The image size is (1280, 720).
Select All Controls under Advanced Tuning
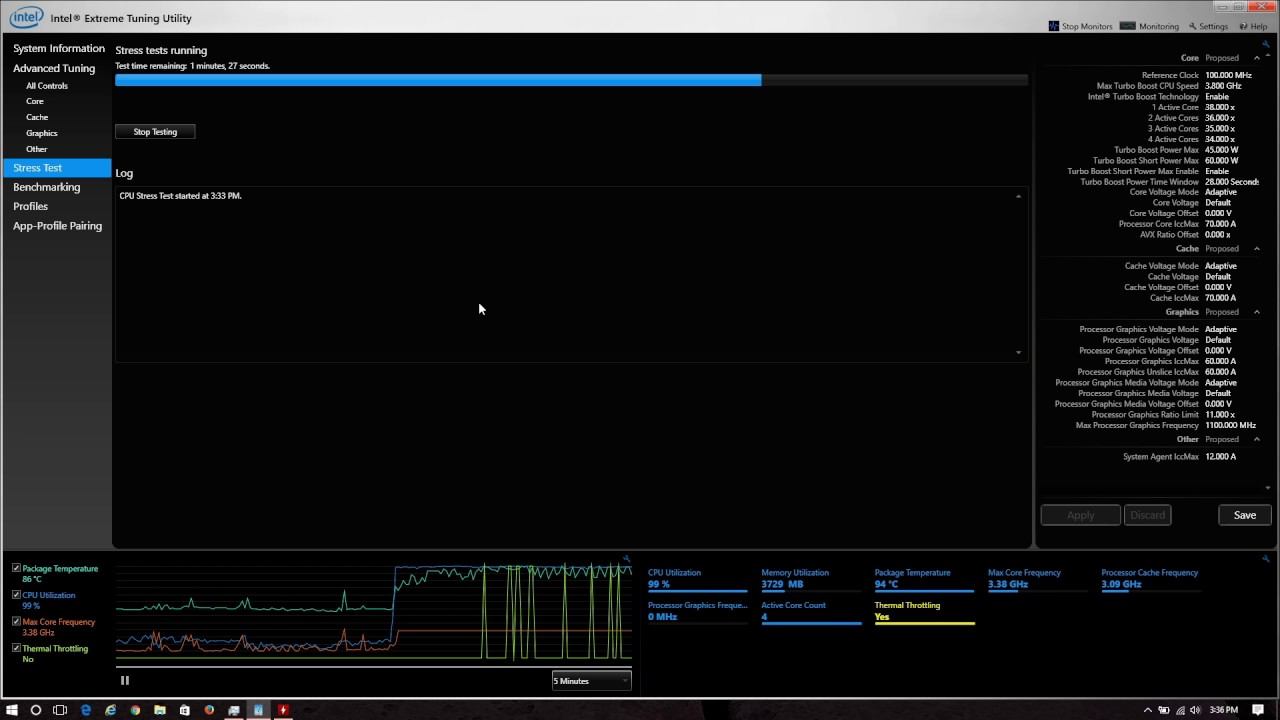(x=47, y=86)
